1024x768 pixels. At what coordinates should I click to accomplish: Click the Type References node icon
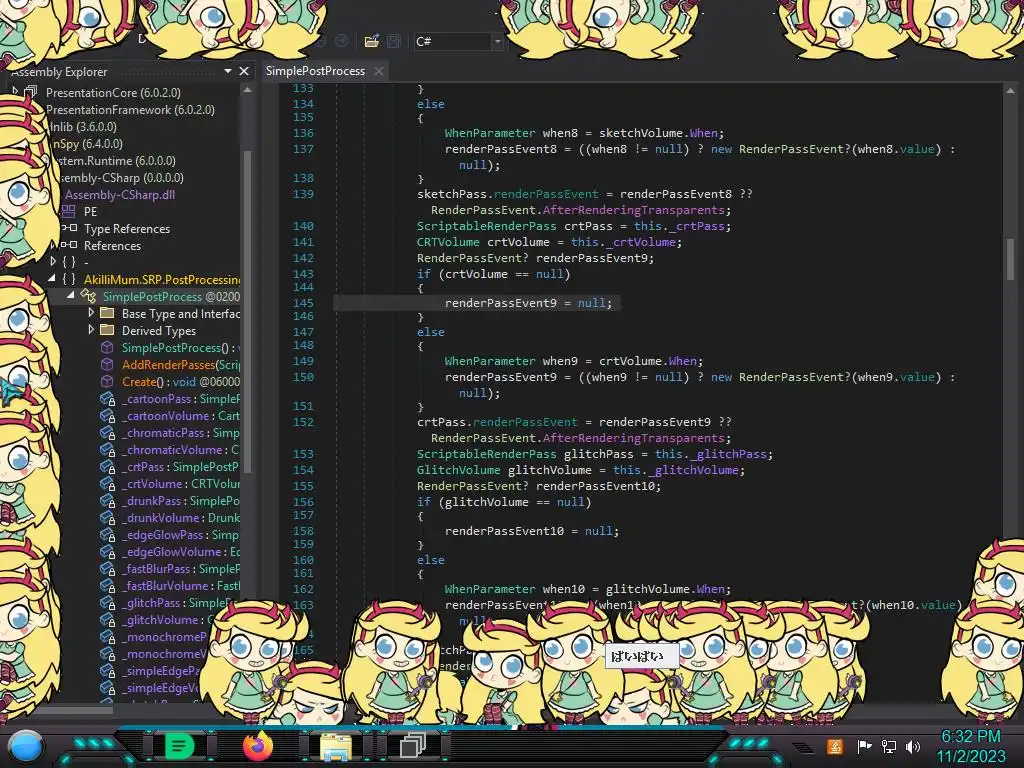pos(69,228)
